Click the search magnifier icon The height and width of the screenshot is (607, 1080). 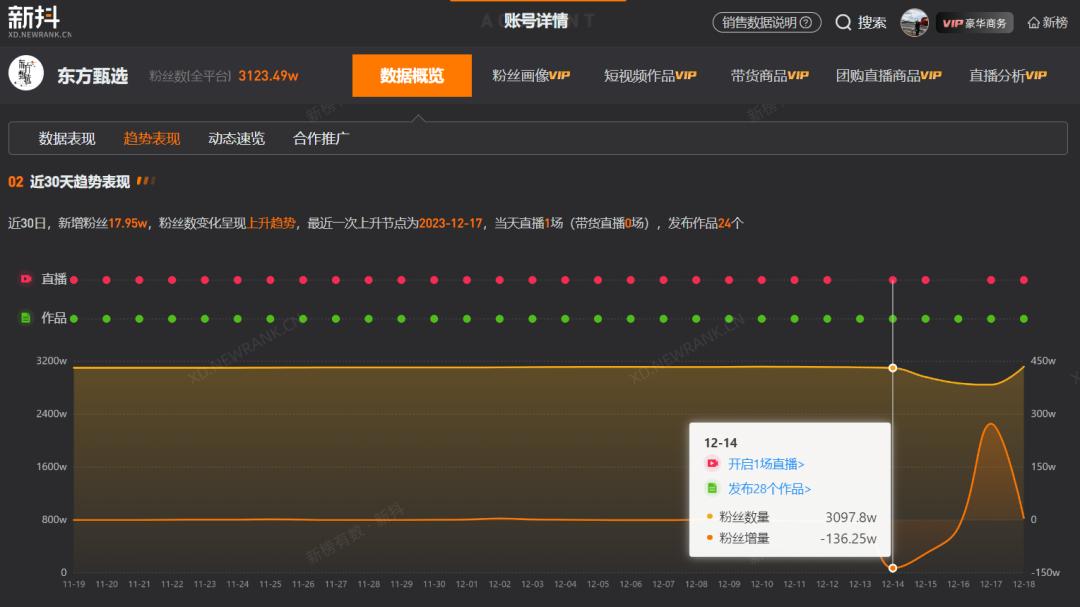coord(843,22)
